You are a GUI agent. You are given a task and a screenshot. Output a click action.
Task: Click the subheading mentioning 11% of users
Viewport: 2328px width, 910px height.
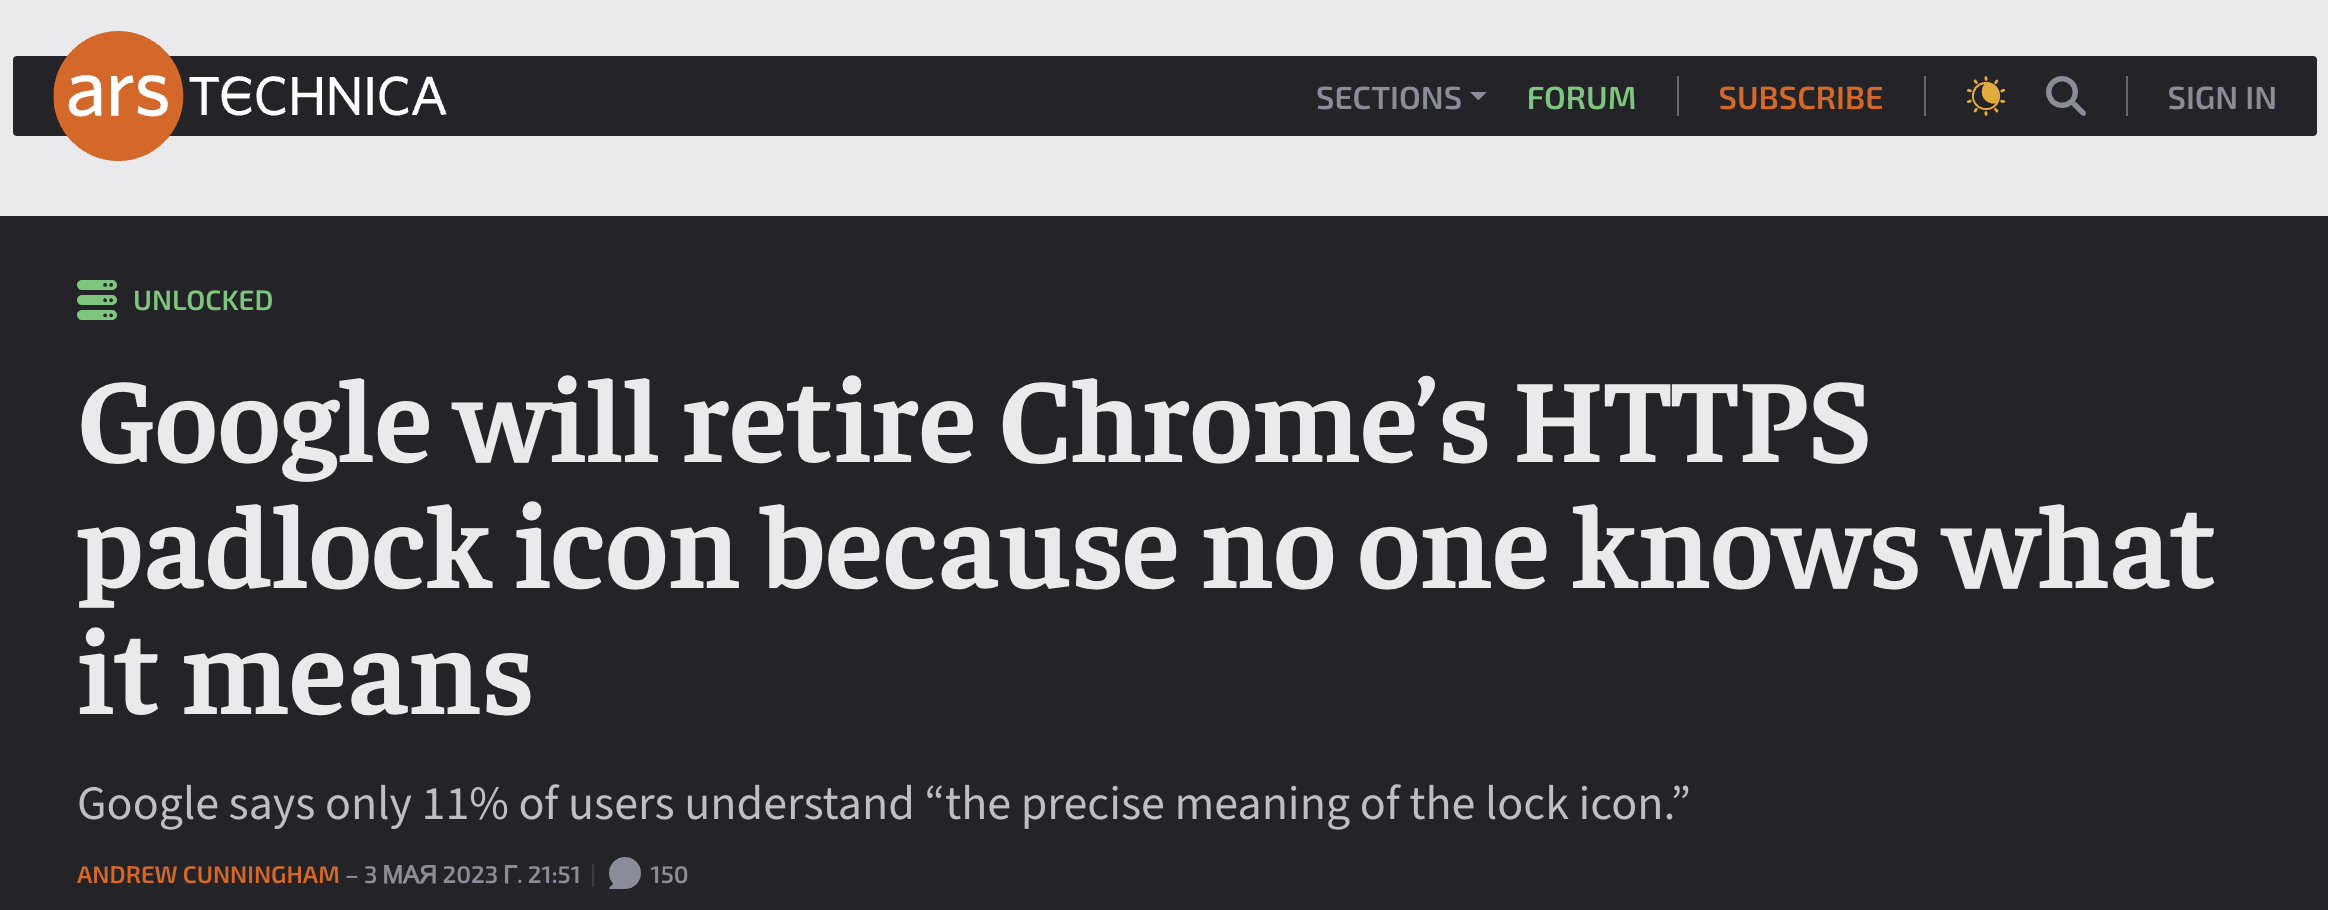pos(882,804)
